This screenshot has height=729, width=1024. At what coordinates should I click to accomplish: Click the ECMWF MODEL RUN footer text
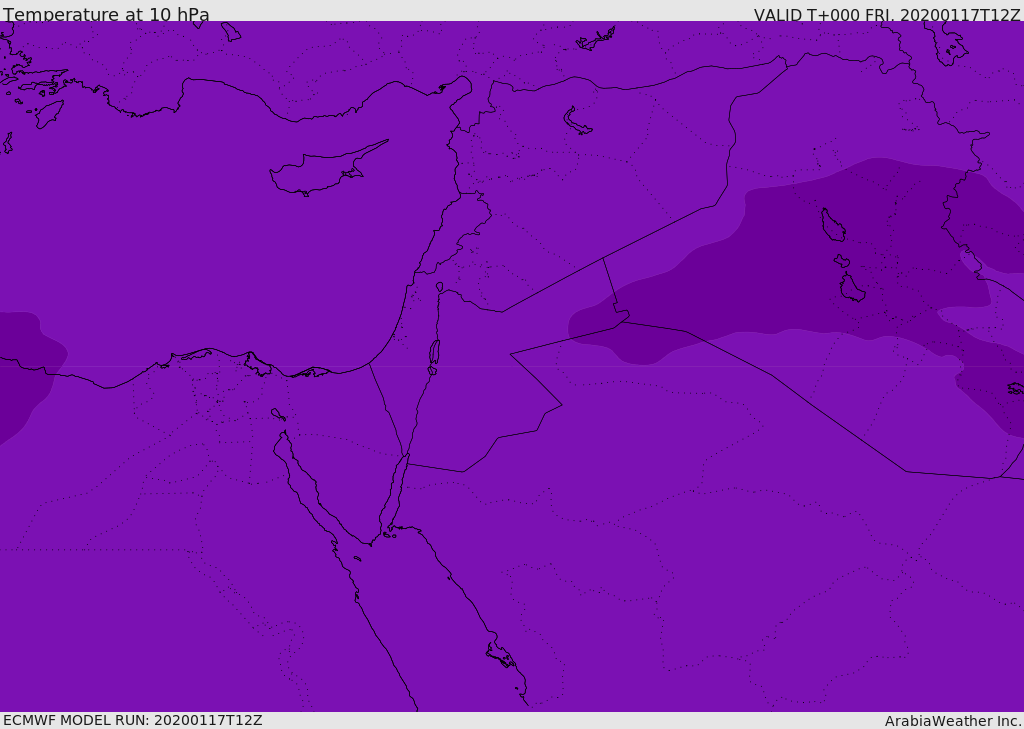click(132, 720)
